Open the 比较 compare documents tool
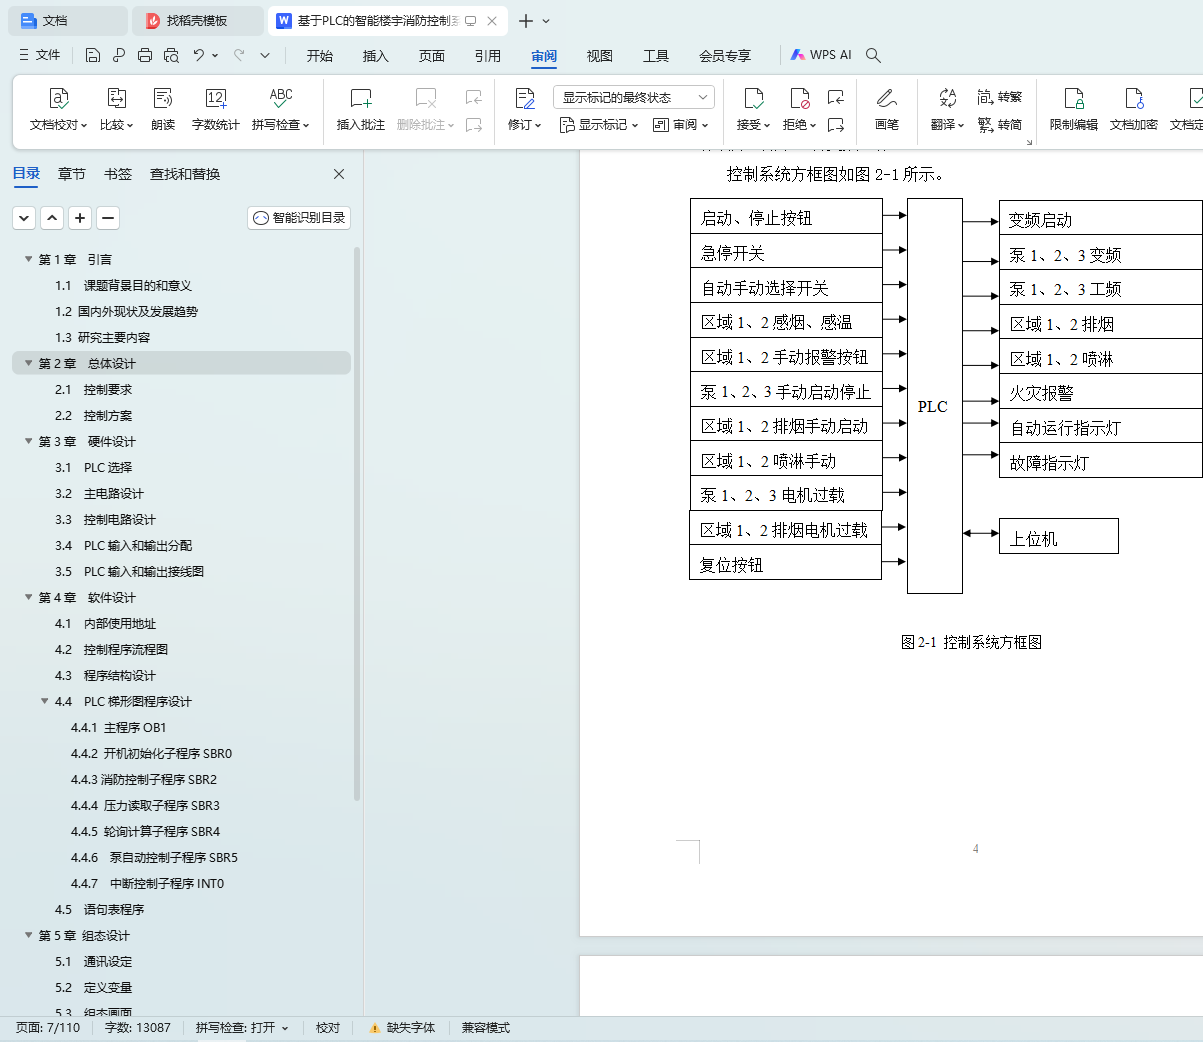 [116, 109]
